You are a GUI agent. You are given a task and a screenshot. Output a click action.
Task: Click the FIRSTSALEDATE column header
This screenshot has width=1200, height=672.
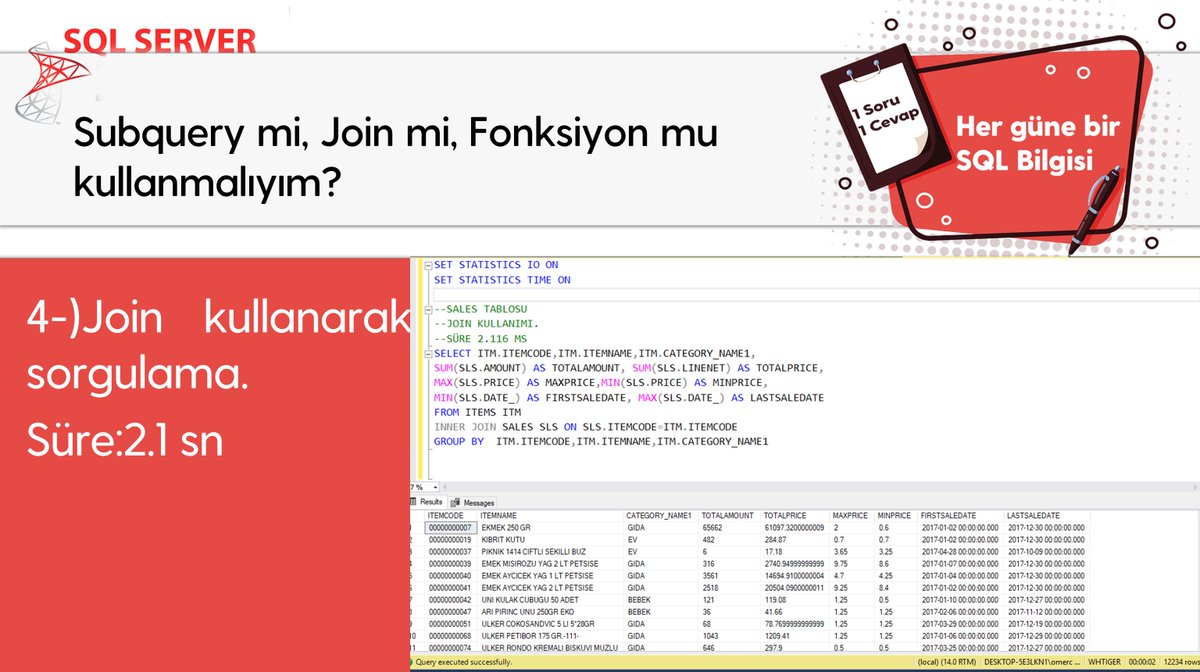coord(961,515)
